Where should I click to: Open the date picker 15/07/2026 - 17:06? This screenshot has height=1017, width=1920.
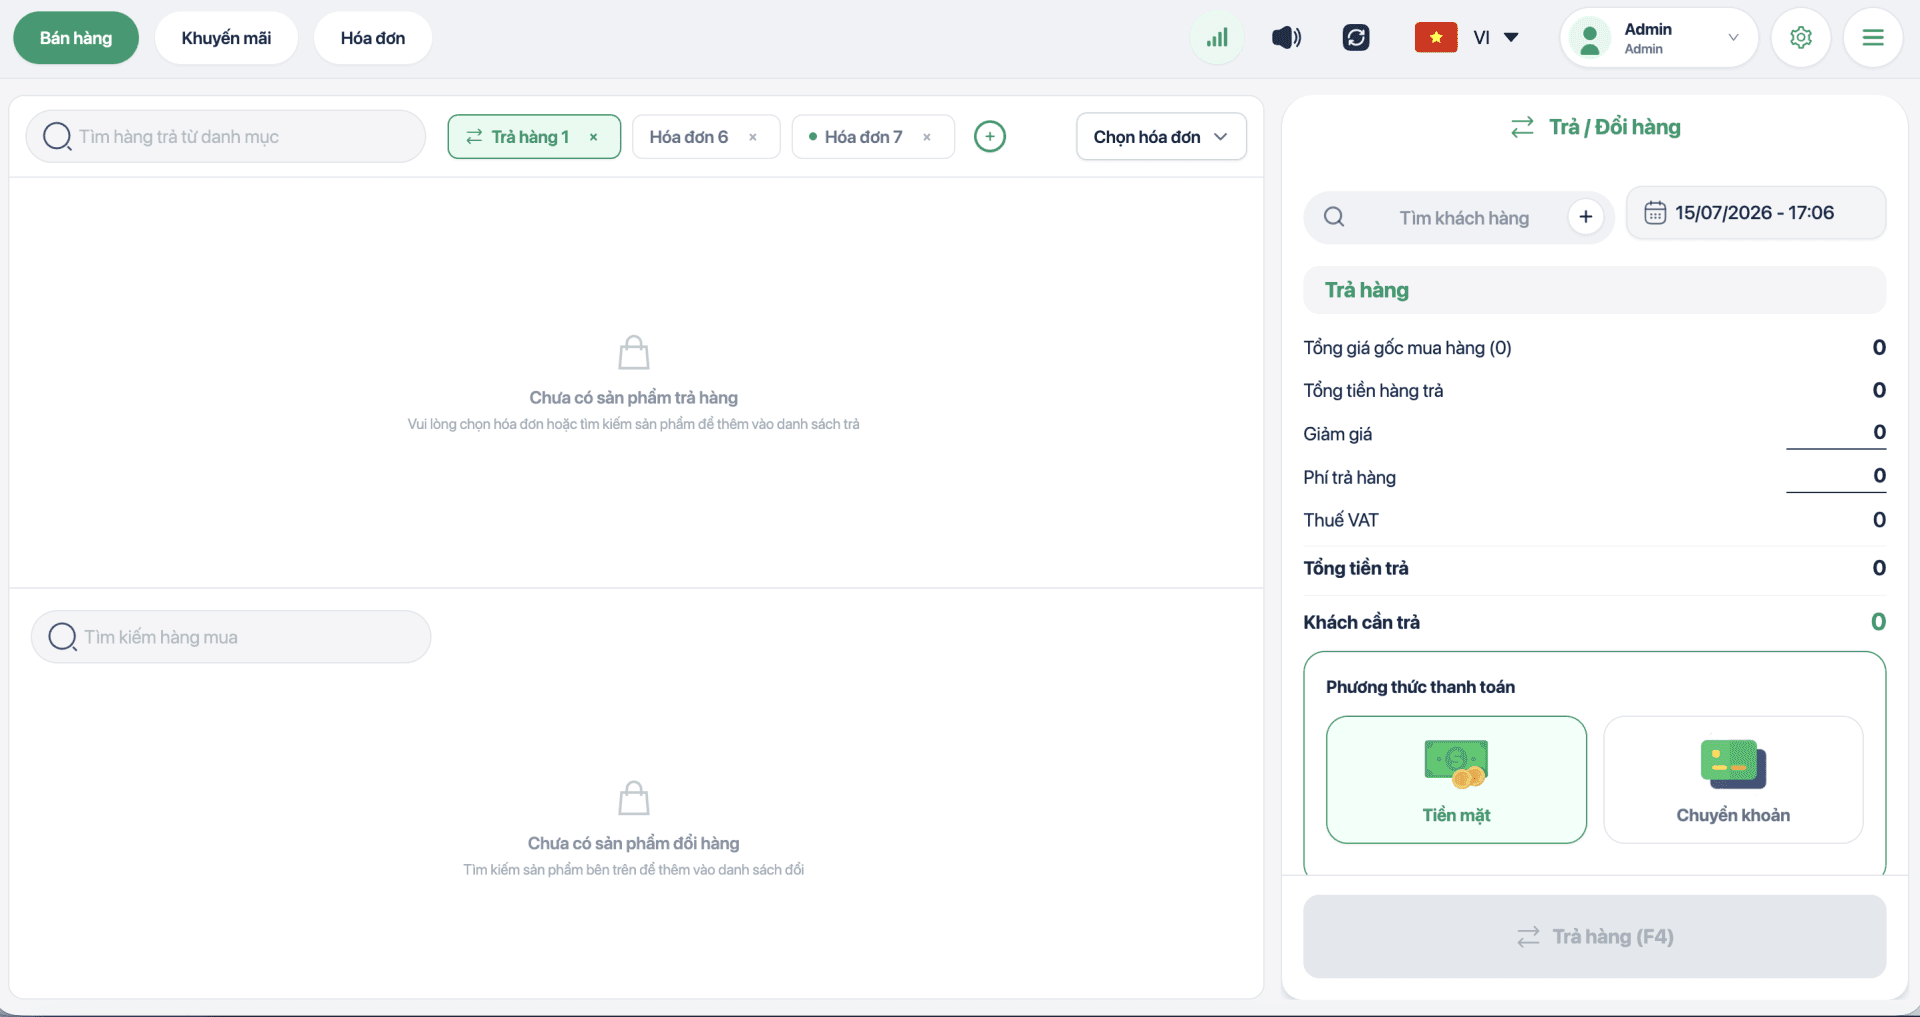point(1756,213)
